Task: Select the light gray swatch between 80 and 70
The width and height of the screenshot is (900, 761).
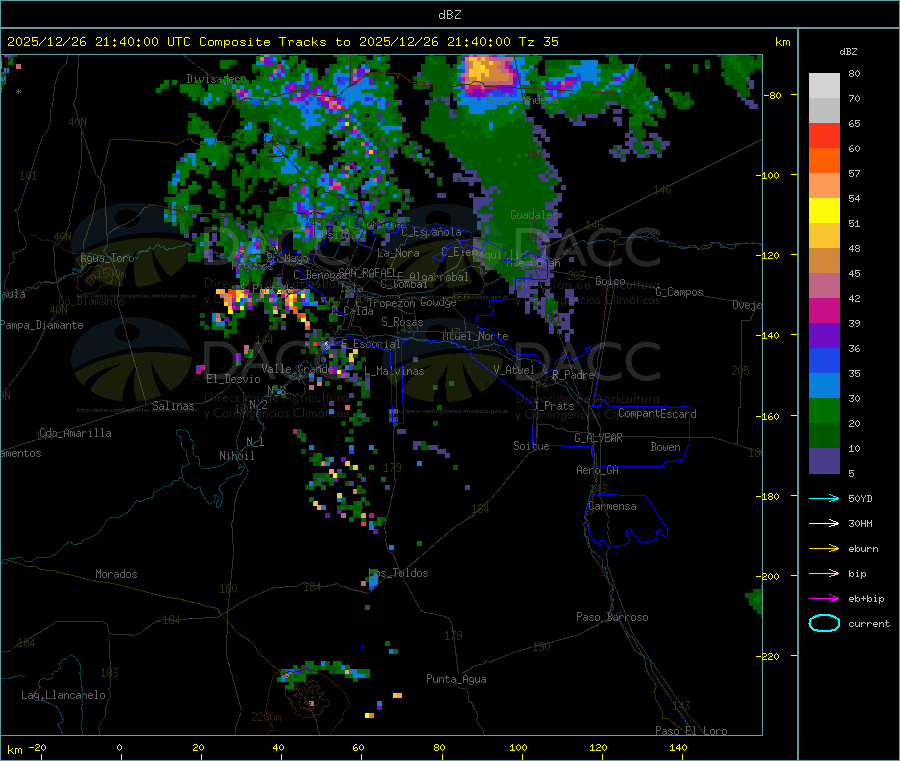Action: [824, 86]
